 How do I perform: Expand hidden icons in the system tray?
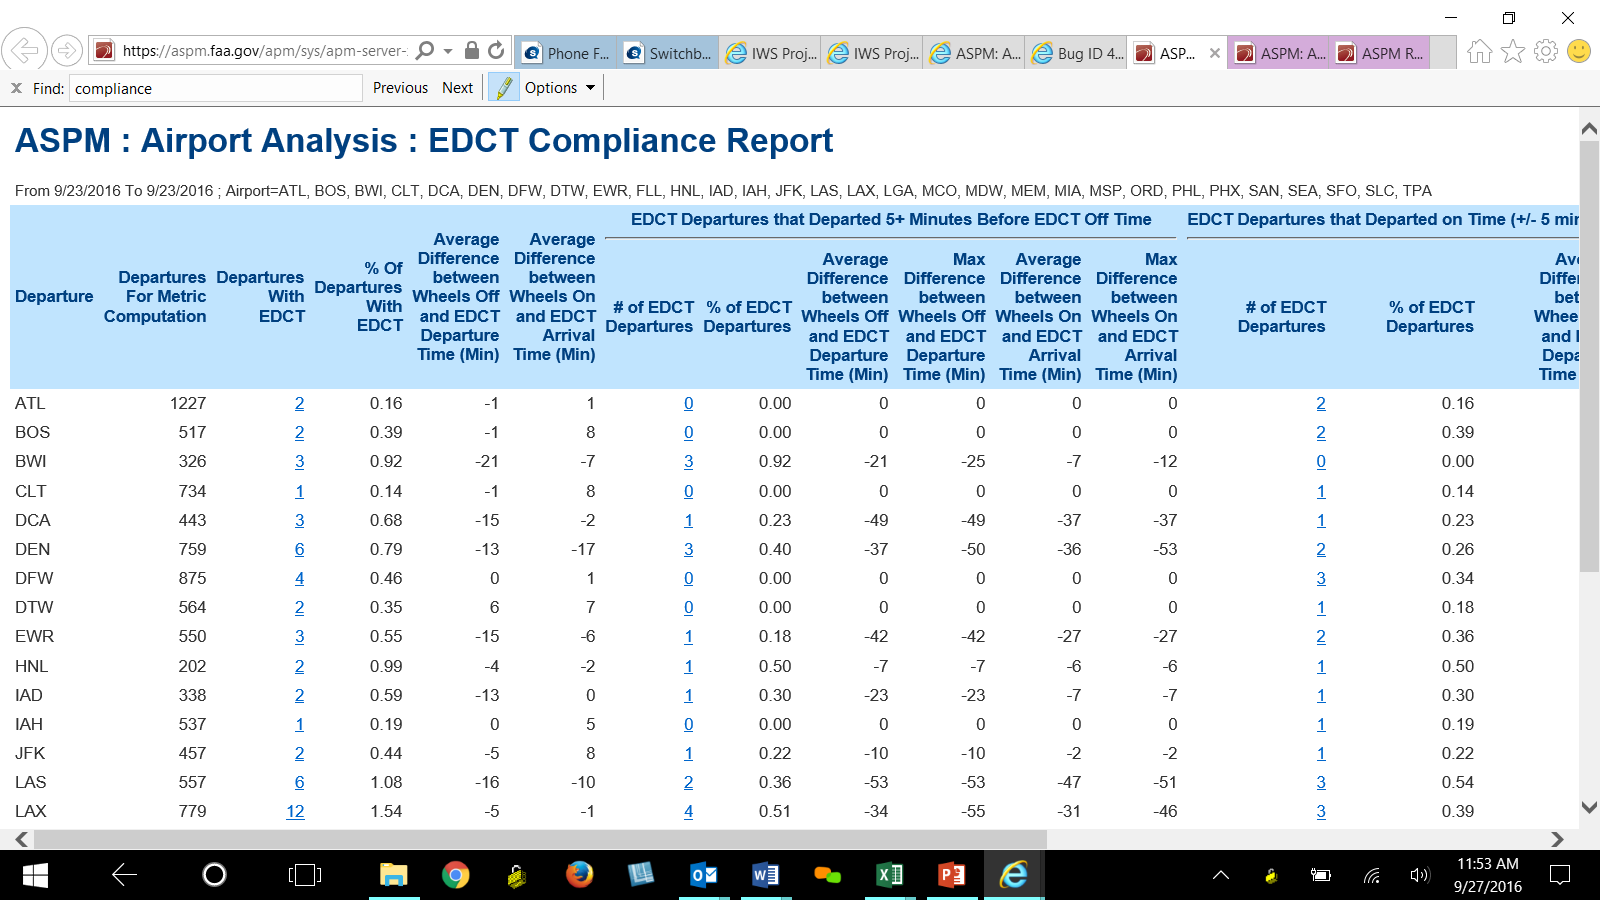click(1221, 875)
